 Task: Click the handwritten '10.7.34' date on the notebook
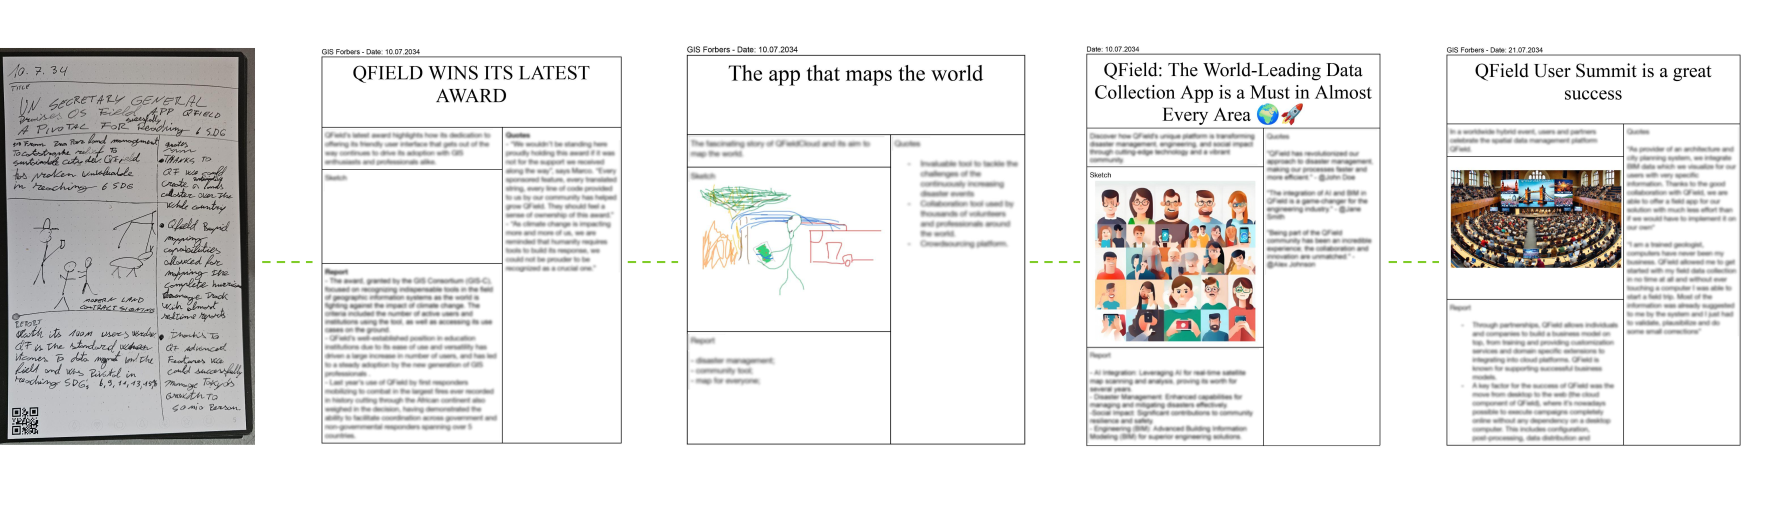(x=39, y=71)
